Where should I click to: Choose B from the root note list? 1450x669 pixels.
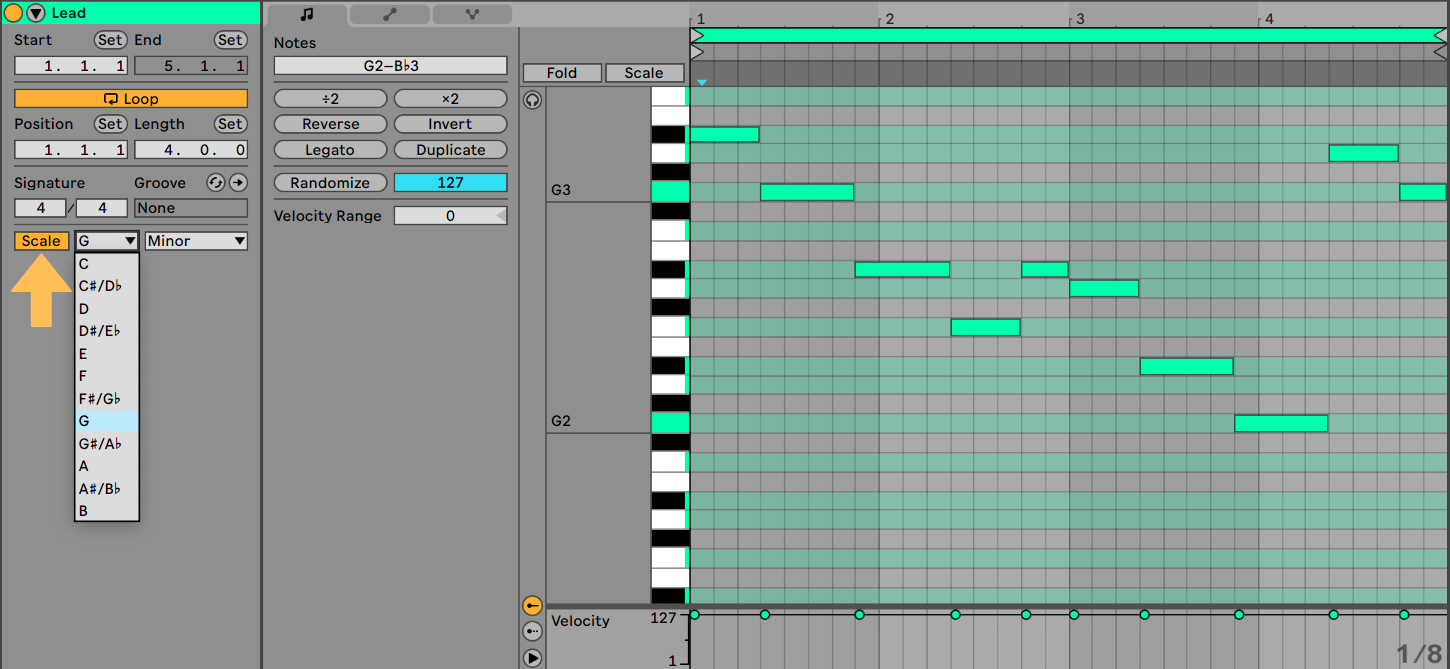click(107, 511)
